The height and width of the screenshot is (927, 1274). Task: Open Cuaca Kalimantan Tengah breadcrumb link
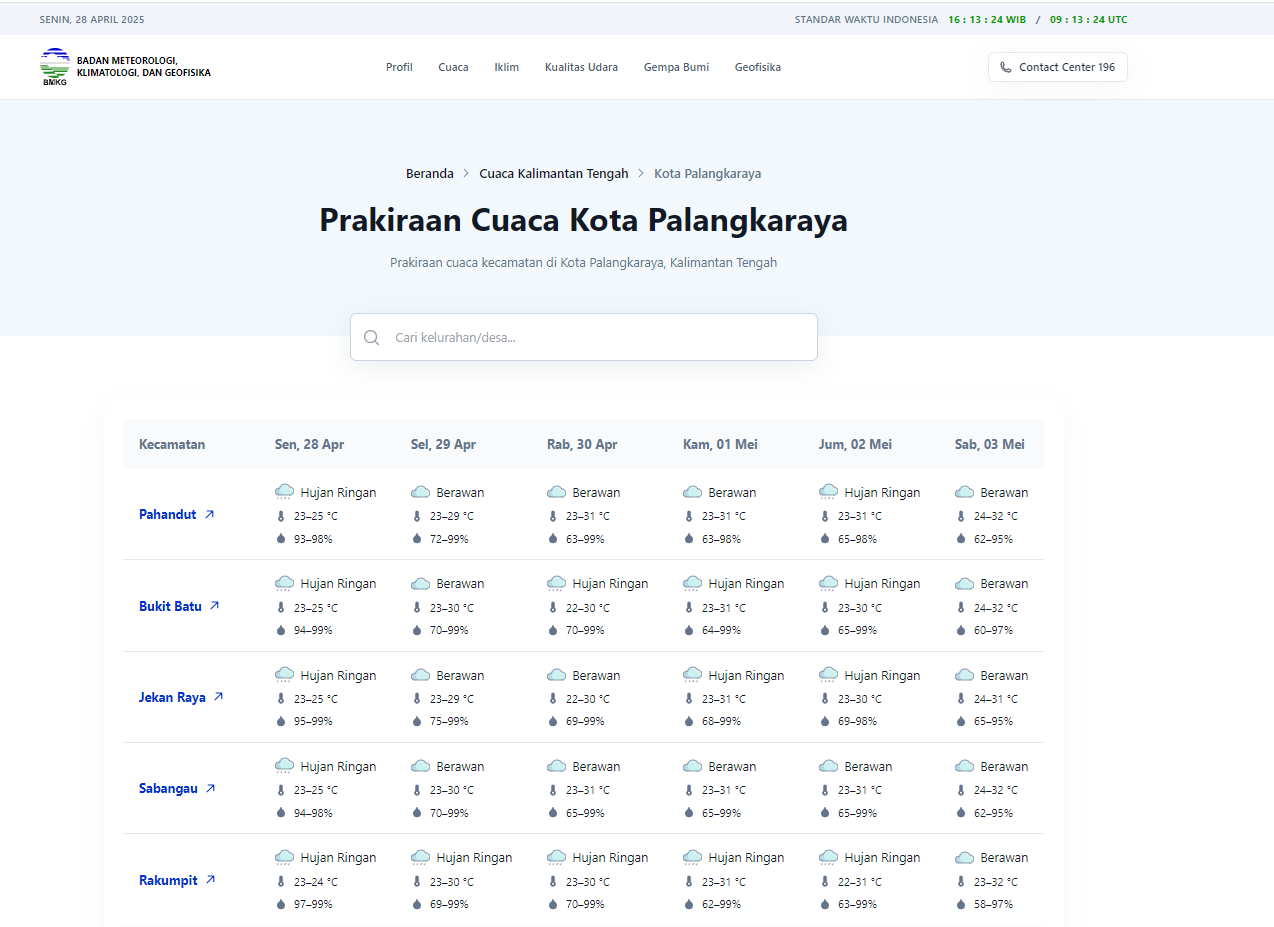553,173
